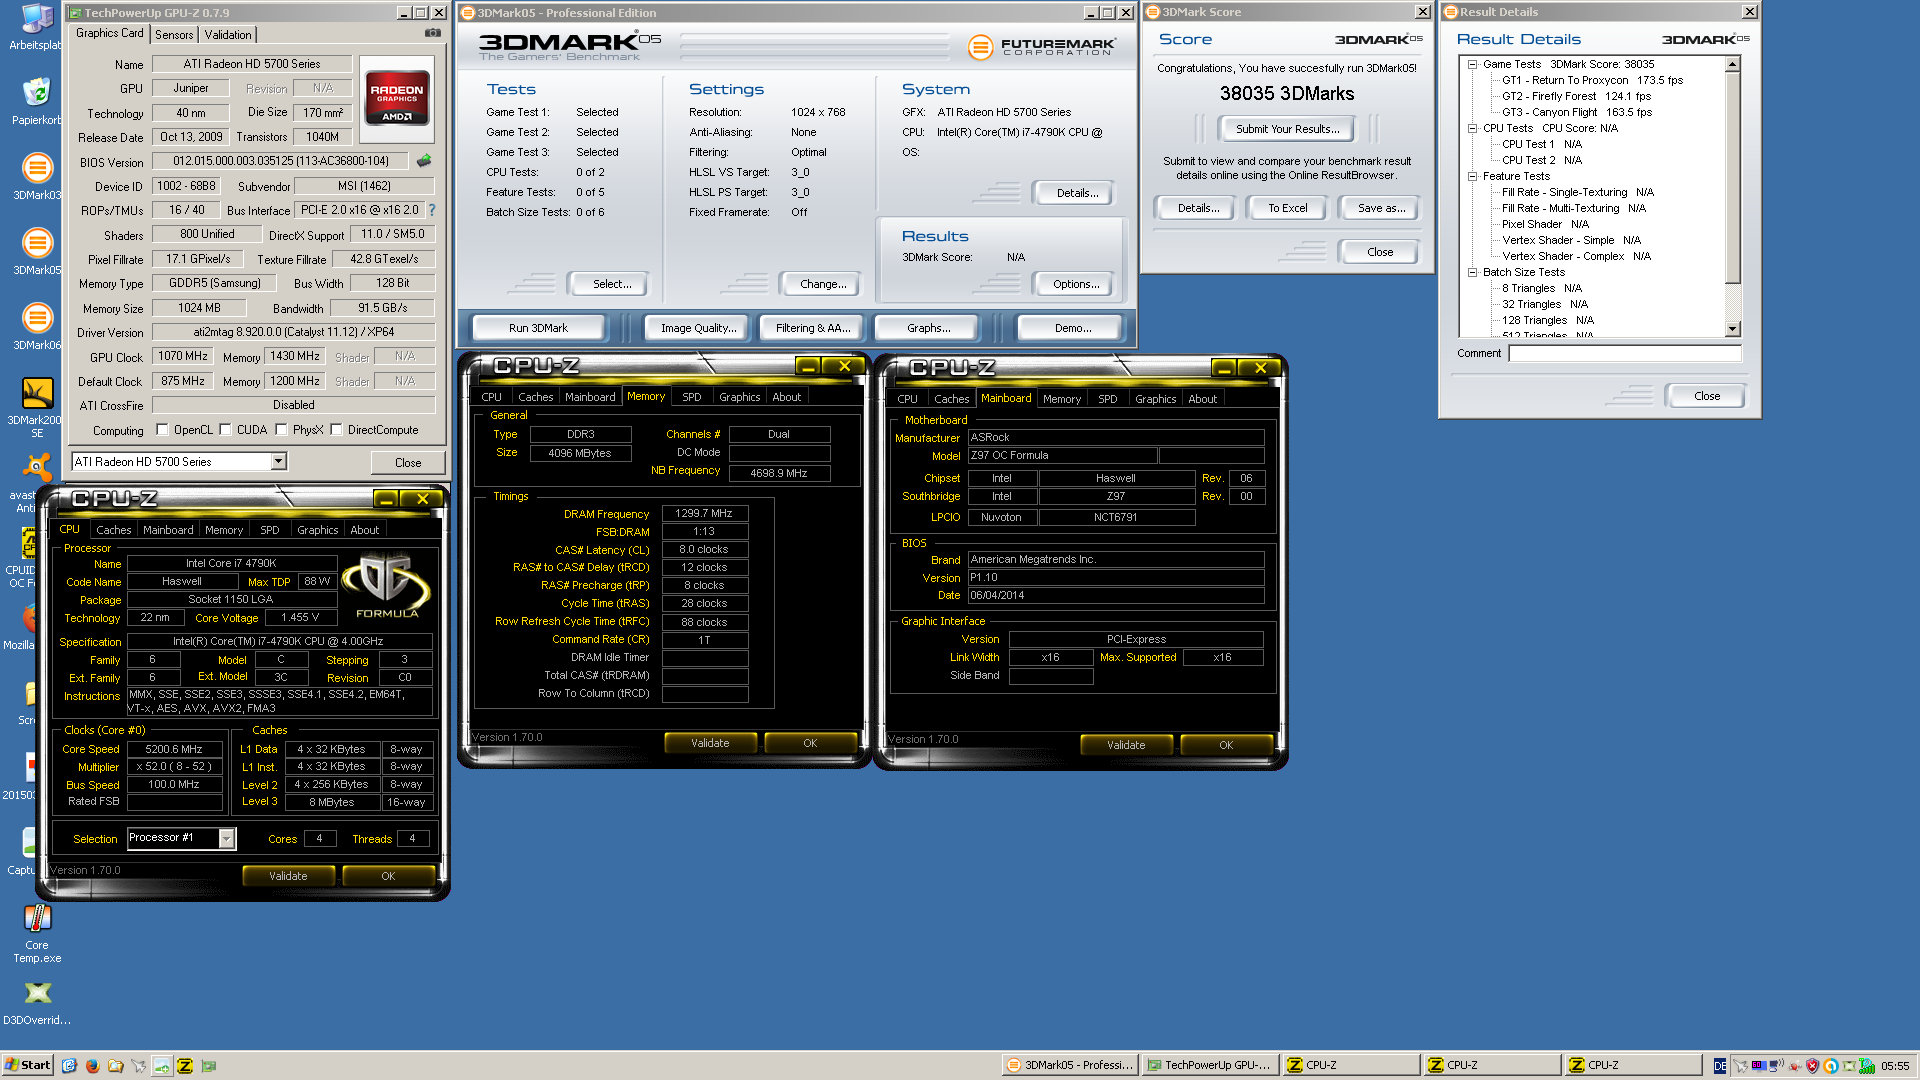
Task: Click the BIOS save chip icon in GPU-Z
Action: click(424, 161)
